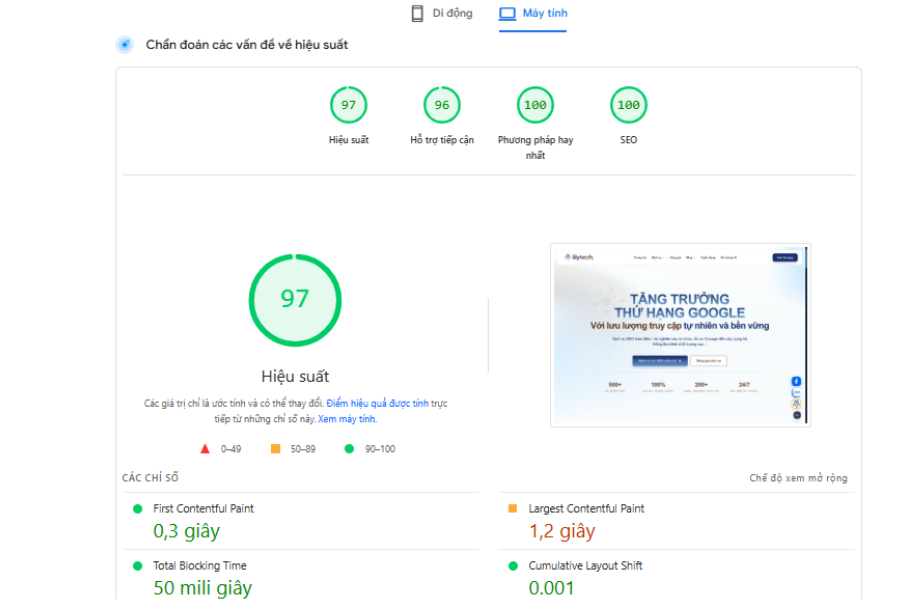Click the First Contentful Paint metric name
This screenshot has height=600, width=900.
point(203,508)
